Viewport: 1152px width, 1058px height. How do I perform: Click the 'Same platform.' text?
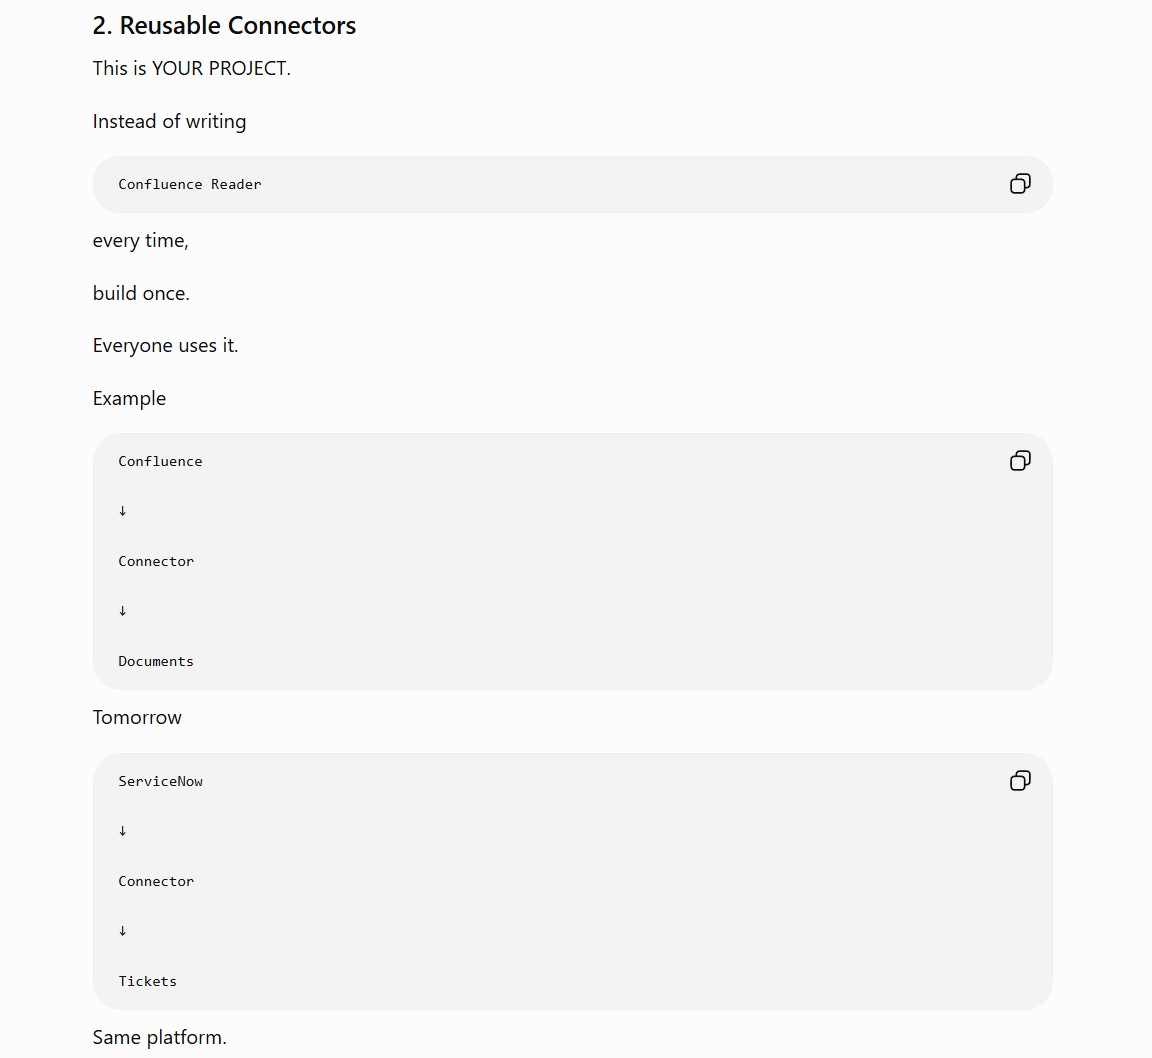(x=159, y=1037)
